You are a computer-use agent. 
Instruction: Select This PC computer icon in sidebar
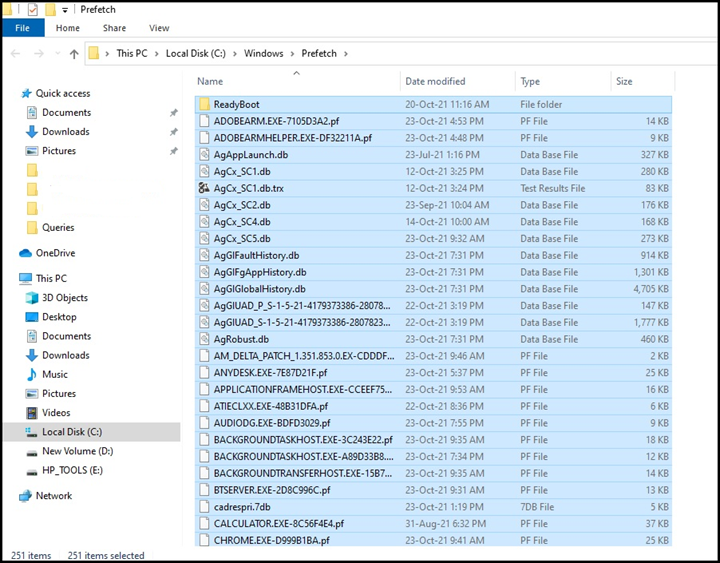[26, 278]
